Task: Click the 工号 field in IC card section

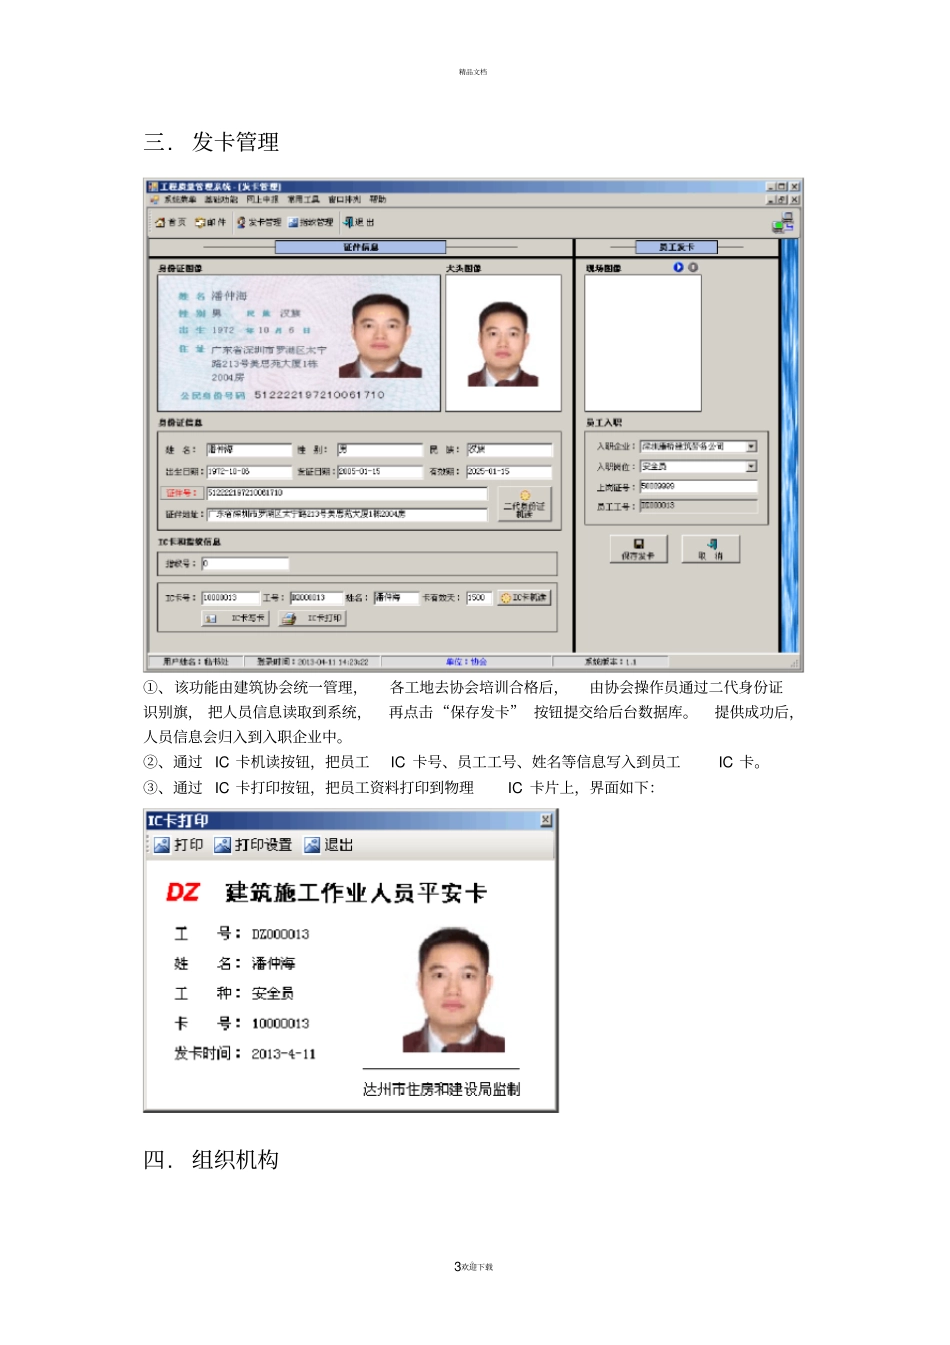Action: pos(316,598)
